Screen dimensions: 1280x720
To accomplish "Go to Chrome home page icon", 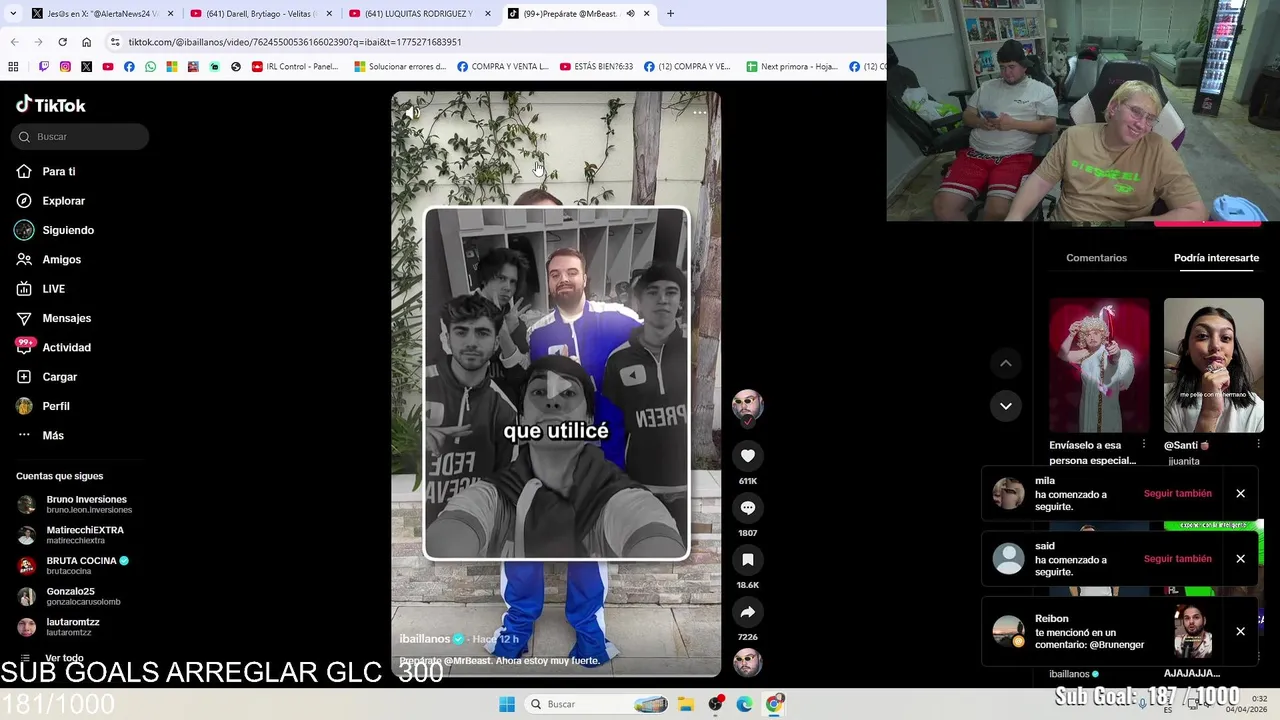I will pos(86,42).
